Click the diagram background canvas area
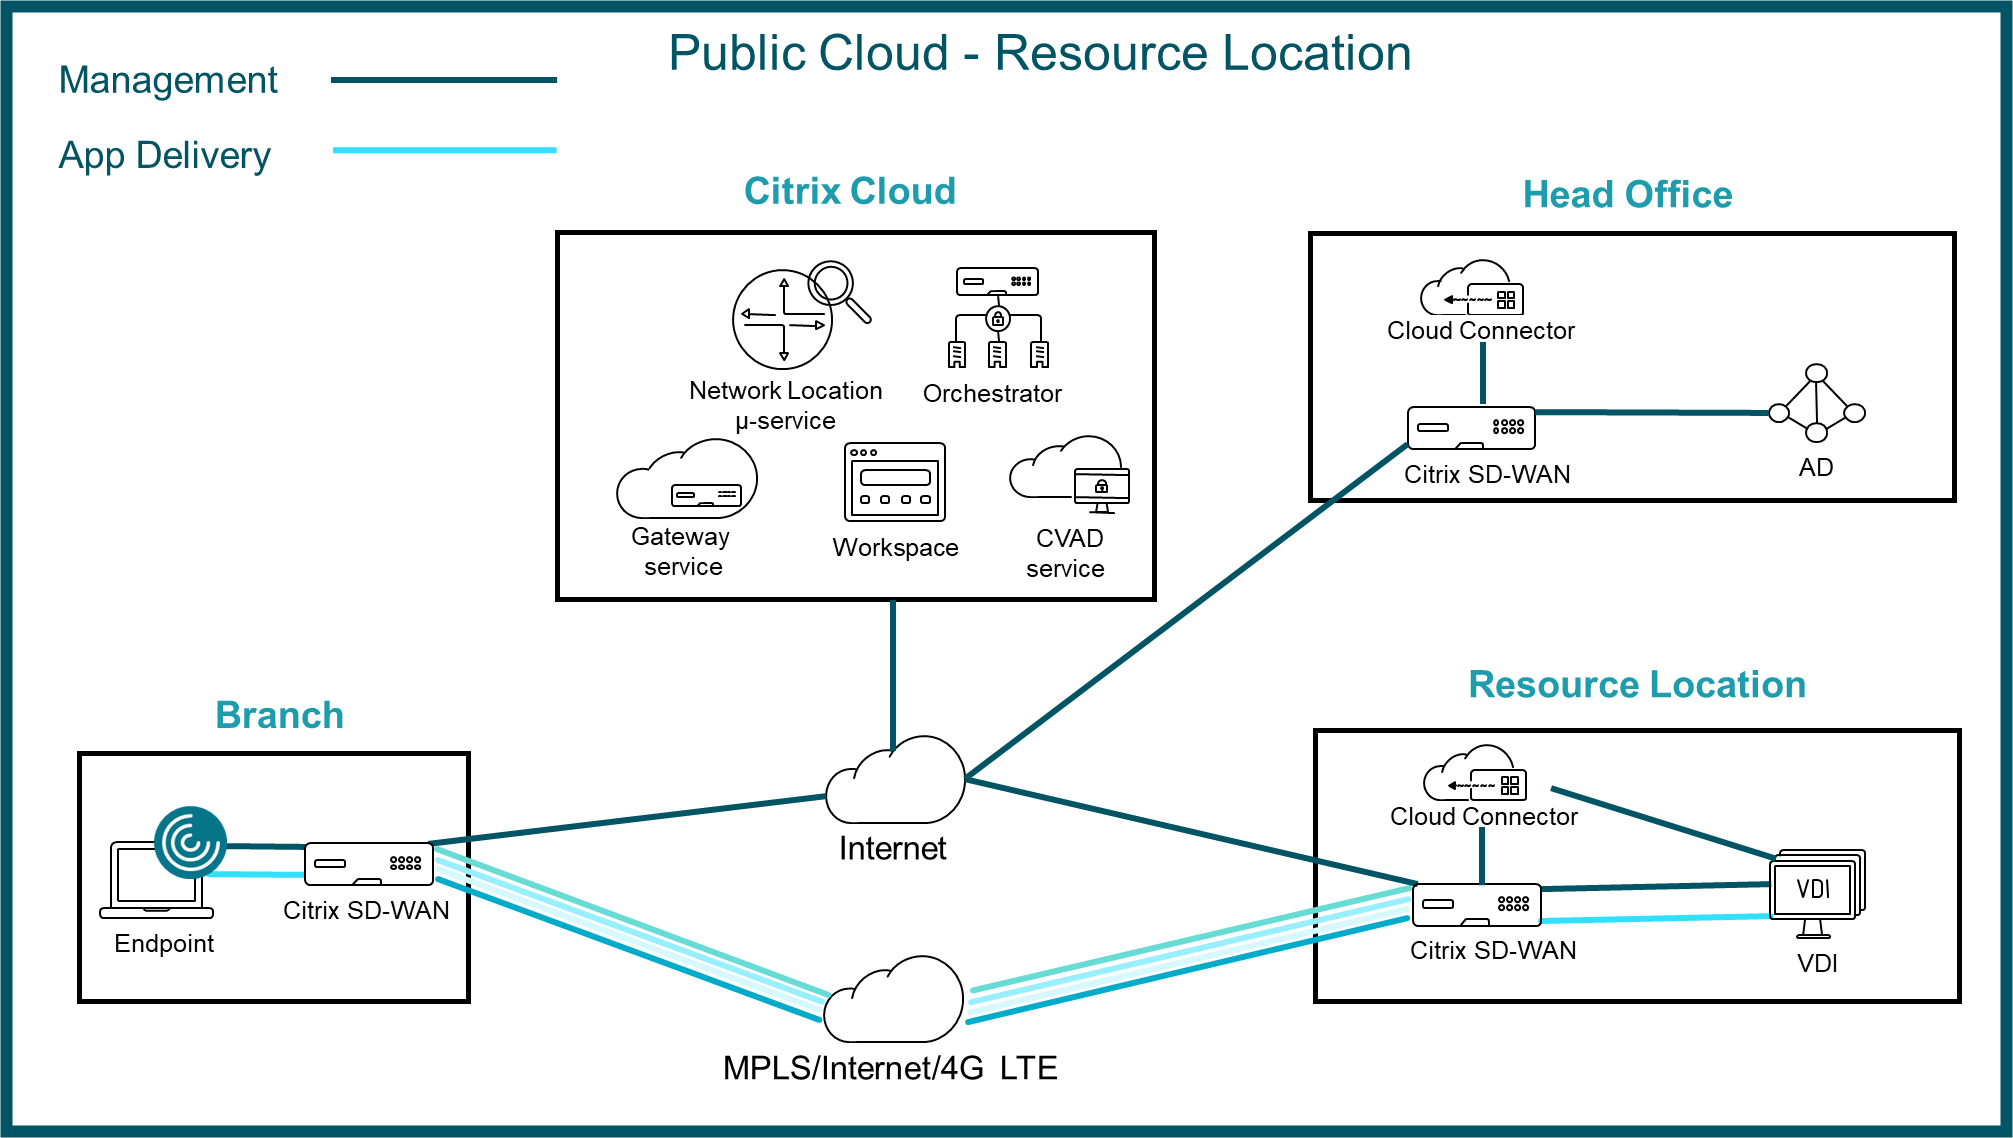 pyautogui.click(x=1006, y=568)
